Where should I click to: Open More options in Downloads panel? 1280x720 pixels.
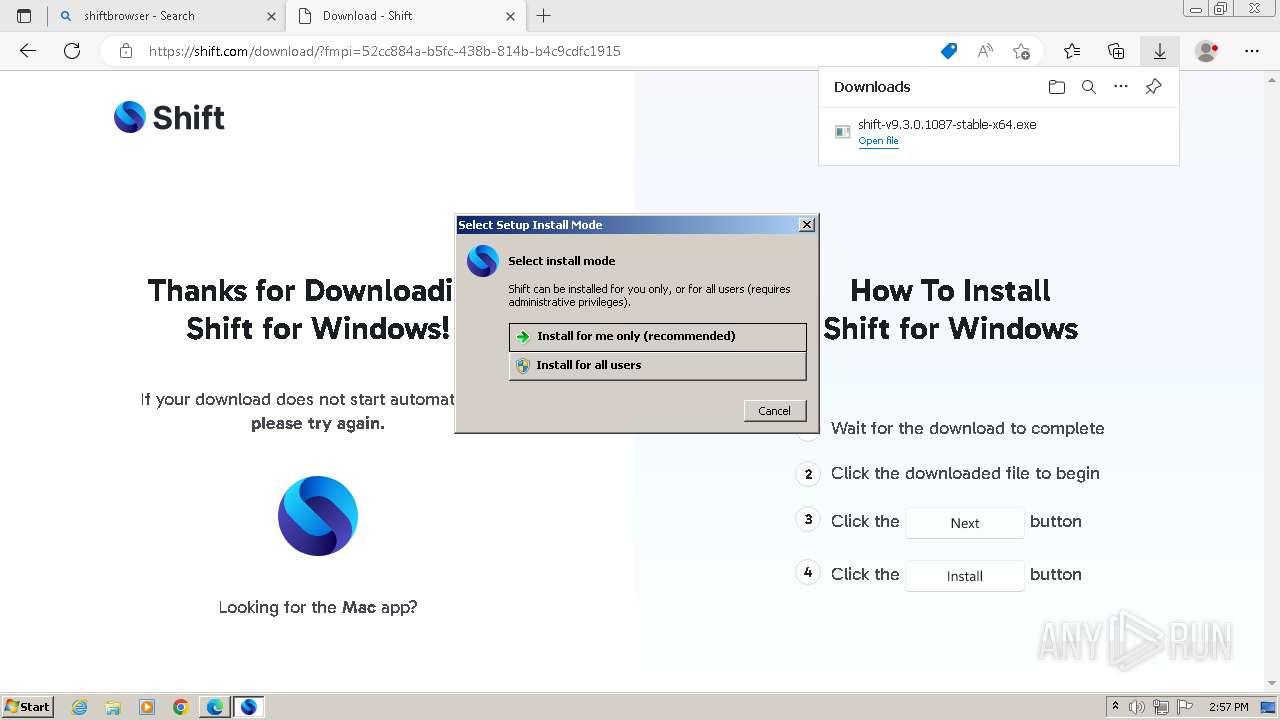coord(1121,87)
